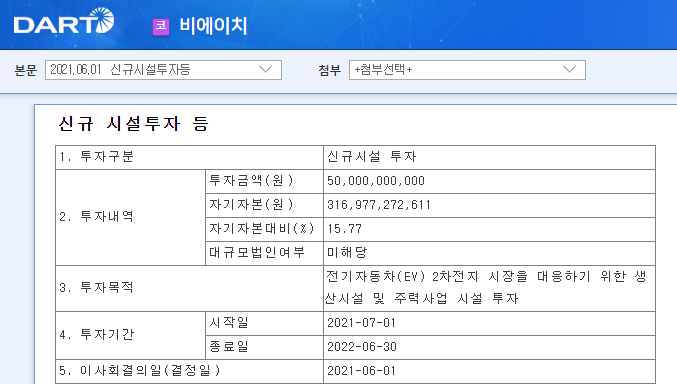Click the heading 신규 시설투자 등
The height and width of the screenshot is (384, 677).
coord(134,124)
